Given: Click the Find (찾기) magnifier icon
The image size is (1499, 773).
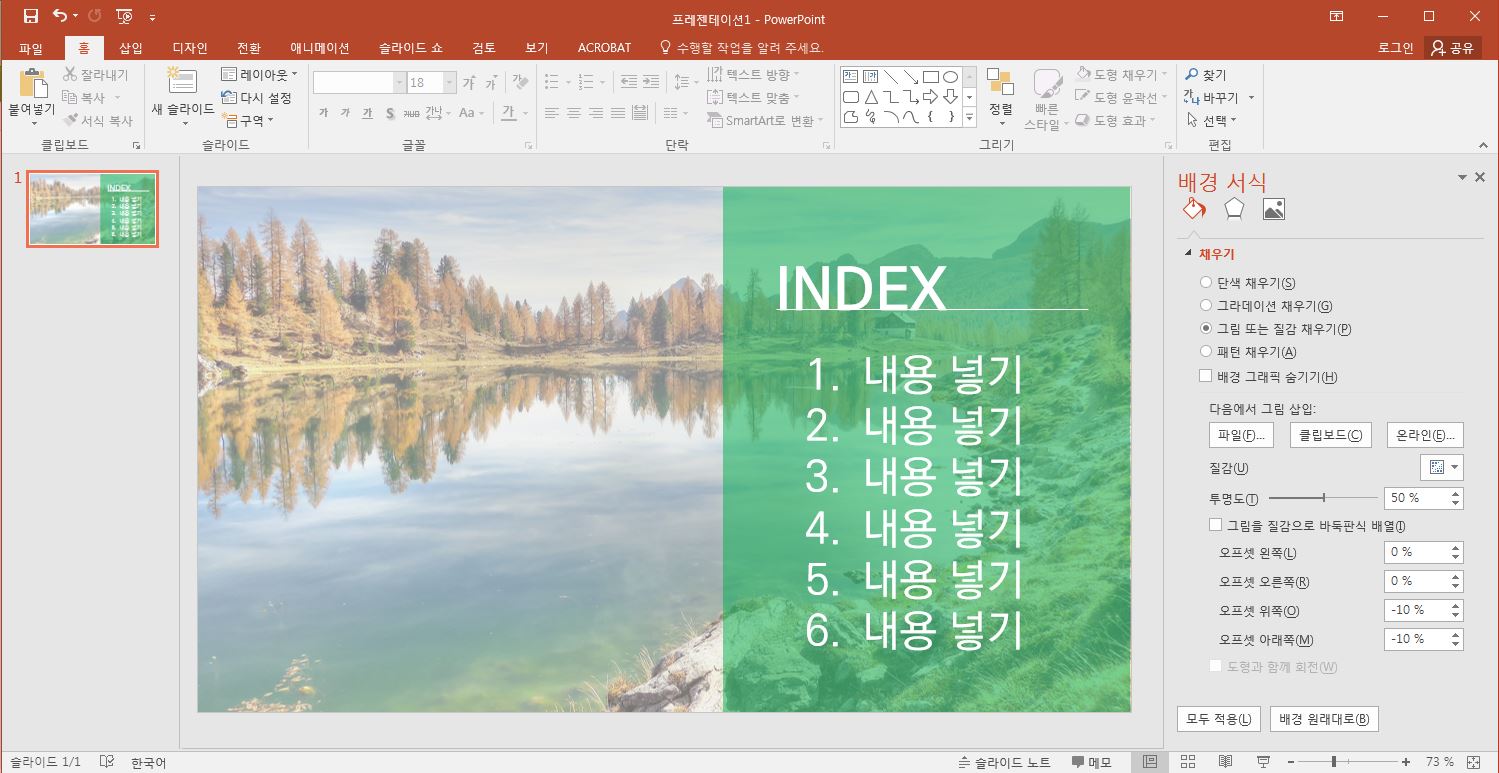Looking at the screenshot, I should 1191,75.
